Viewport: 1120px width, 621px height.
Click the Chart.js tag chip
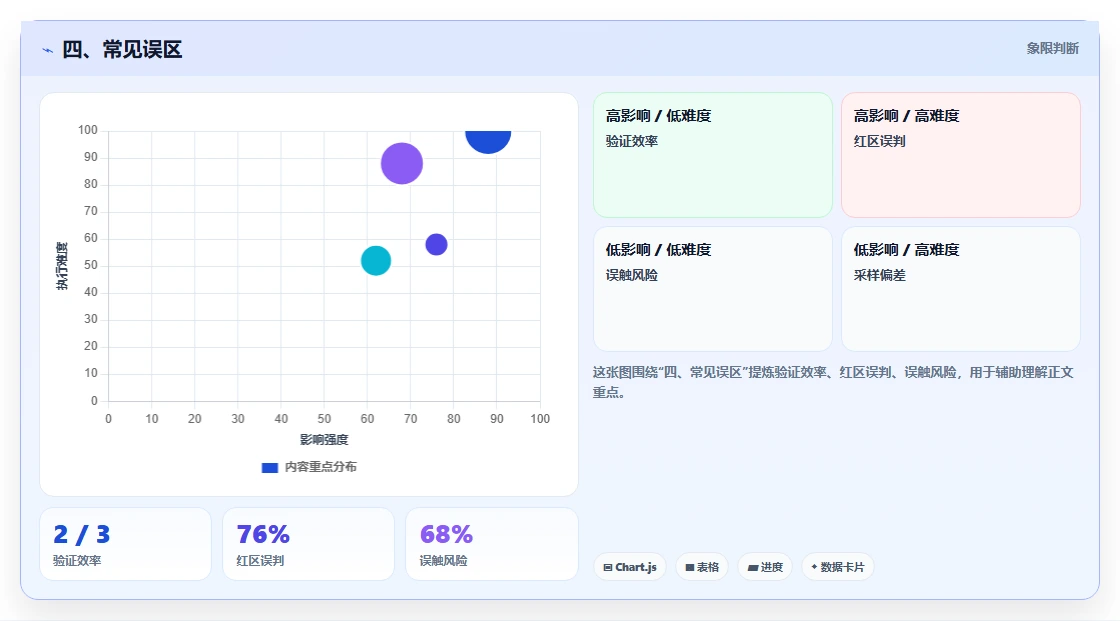pyautogui.click(x=630, y=567)
